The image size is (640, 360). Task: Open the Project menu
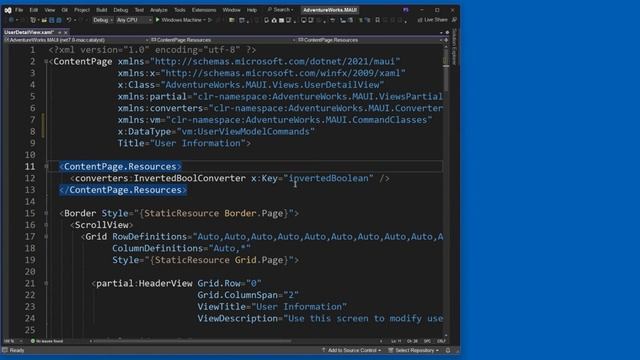point(82,10)
